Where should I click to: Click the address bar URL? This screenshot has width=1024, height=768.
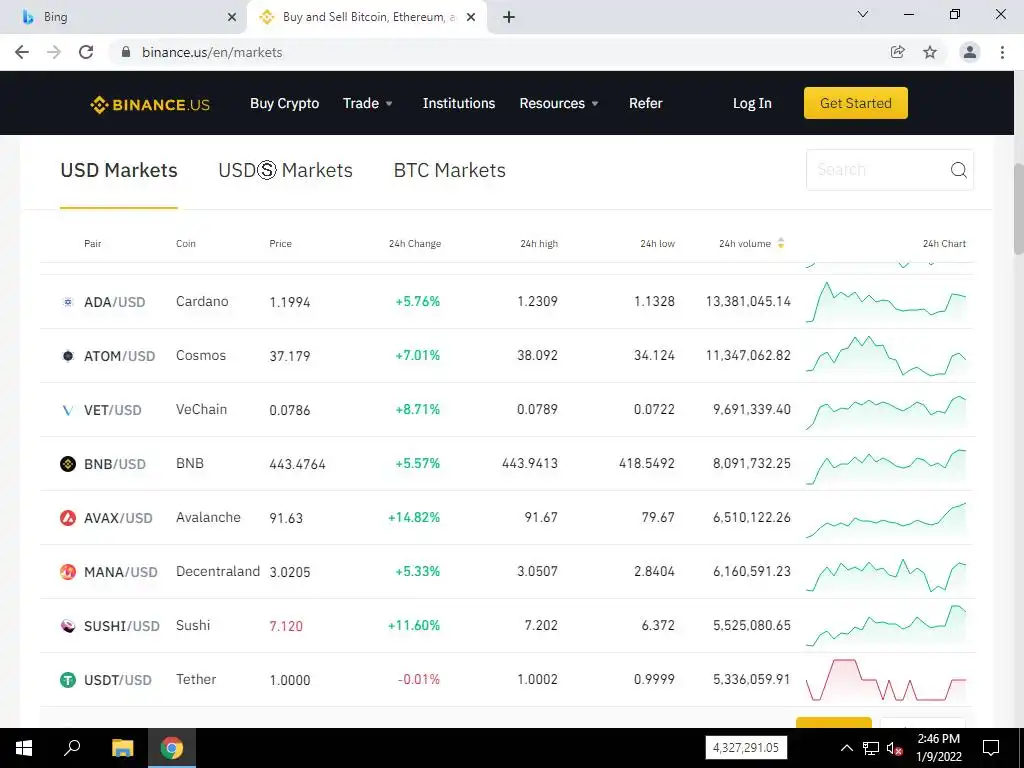[x=212, y=52]
